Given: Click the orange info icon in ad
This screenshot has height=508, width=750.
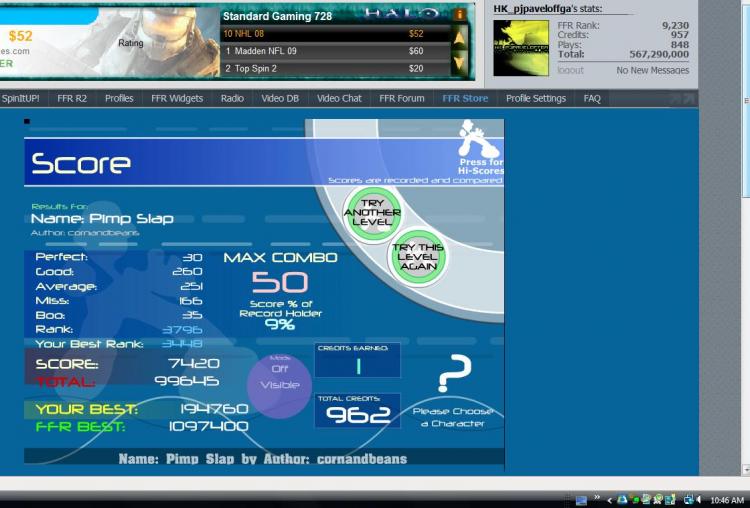Looking at the screenshot, I should point(459,14).
